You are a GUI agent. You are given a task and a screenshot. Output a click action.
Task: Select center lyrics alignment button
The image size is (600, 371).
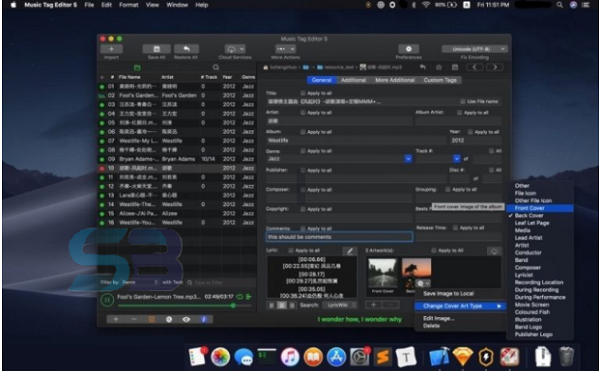click(282, 305)
